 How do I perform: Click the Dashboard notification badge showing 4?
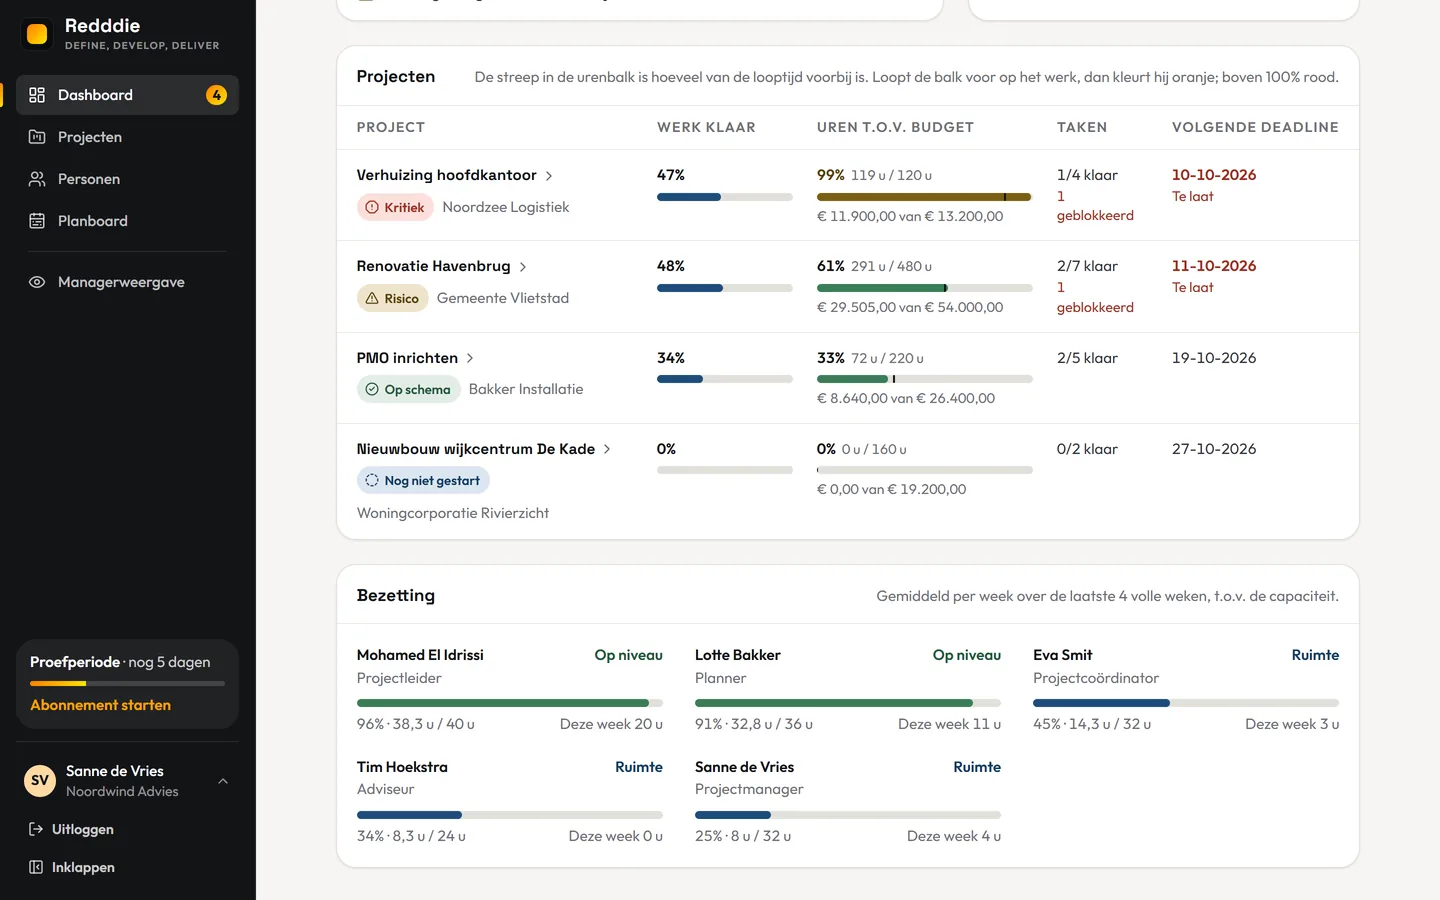(x=216, y=95)
